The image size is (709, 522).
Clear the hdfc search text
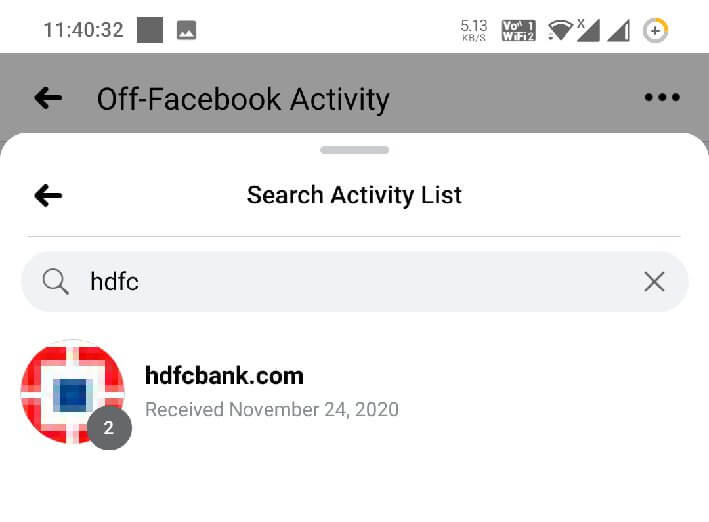654,282
